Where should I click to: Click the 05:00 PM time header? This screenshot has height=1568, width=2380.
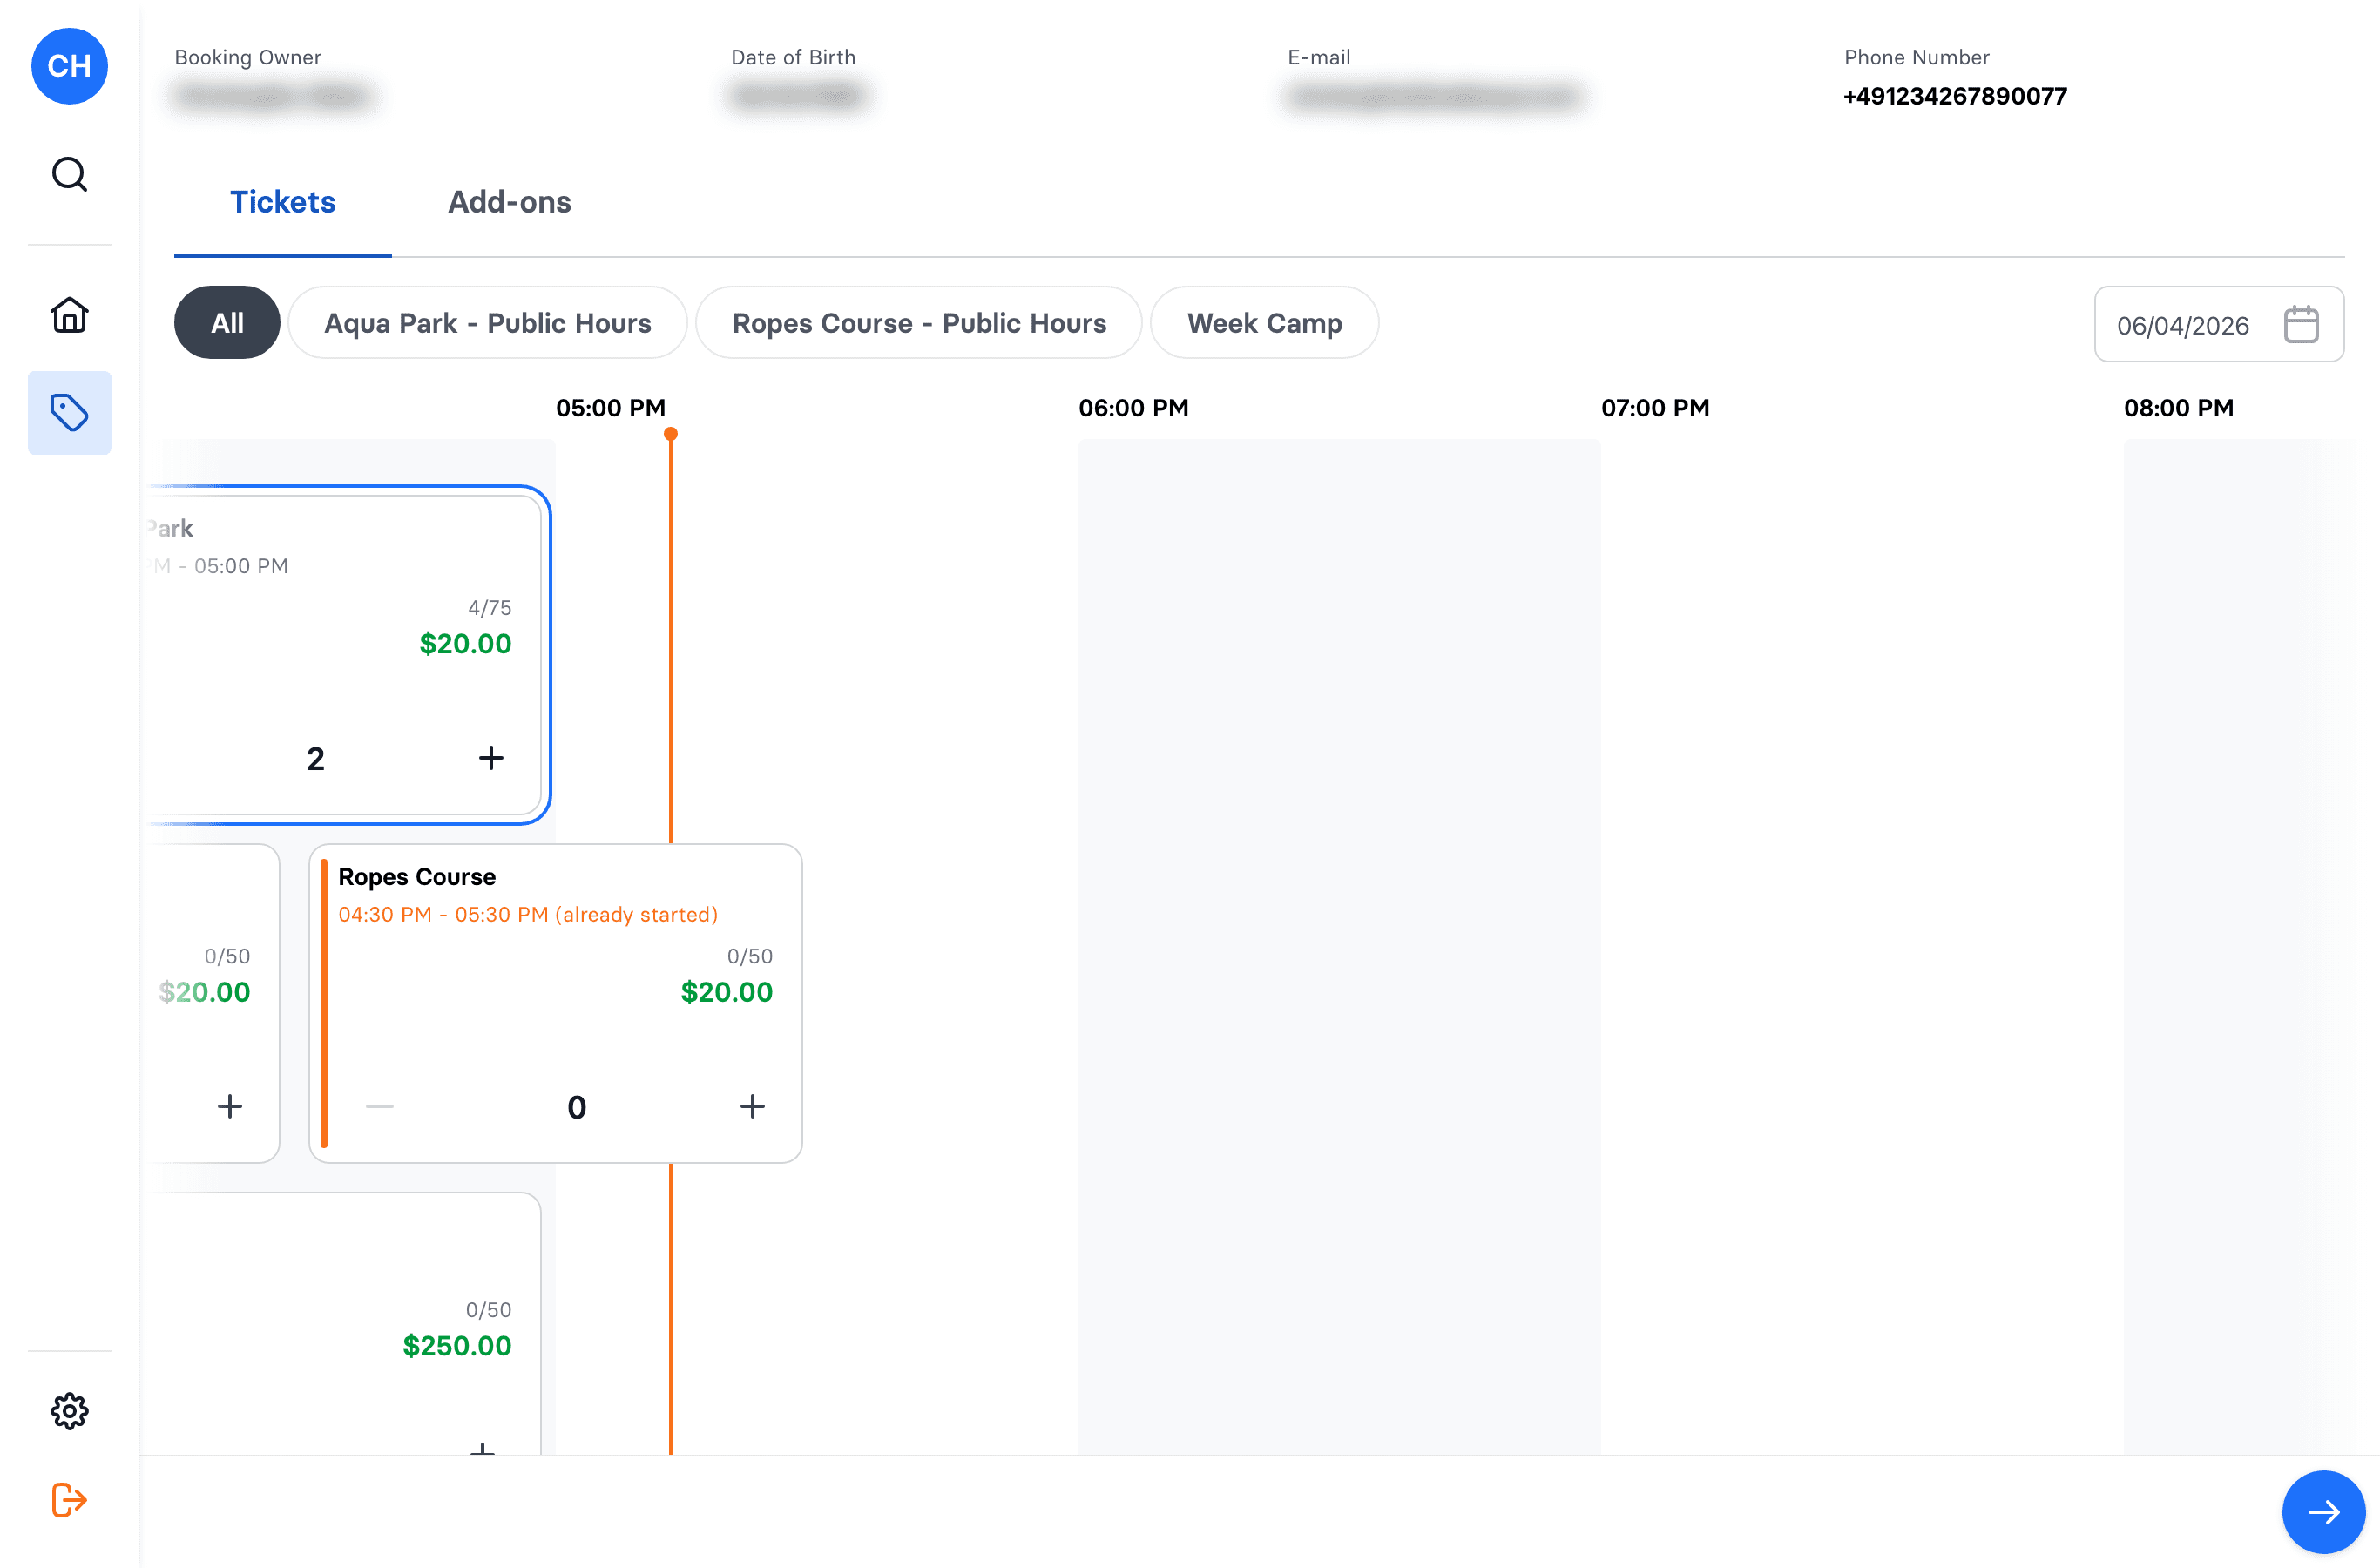[x=611, y=408]
